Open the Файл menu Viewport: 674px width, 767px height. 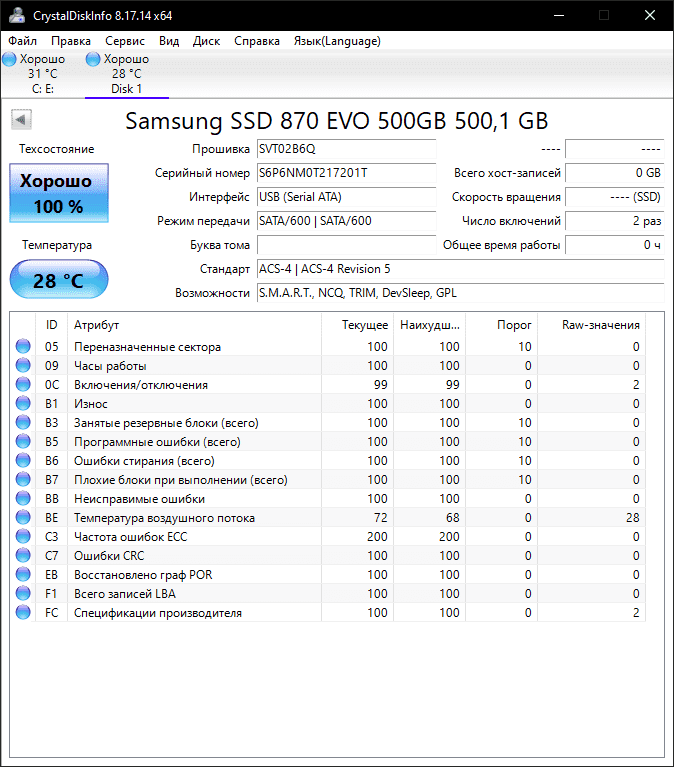click(x=22, y=41)
